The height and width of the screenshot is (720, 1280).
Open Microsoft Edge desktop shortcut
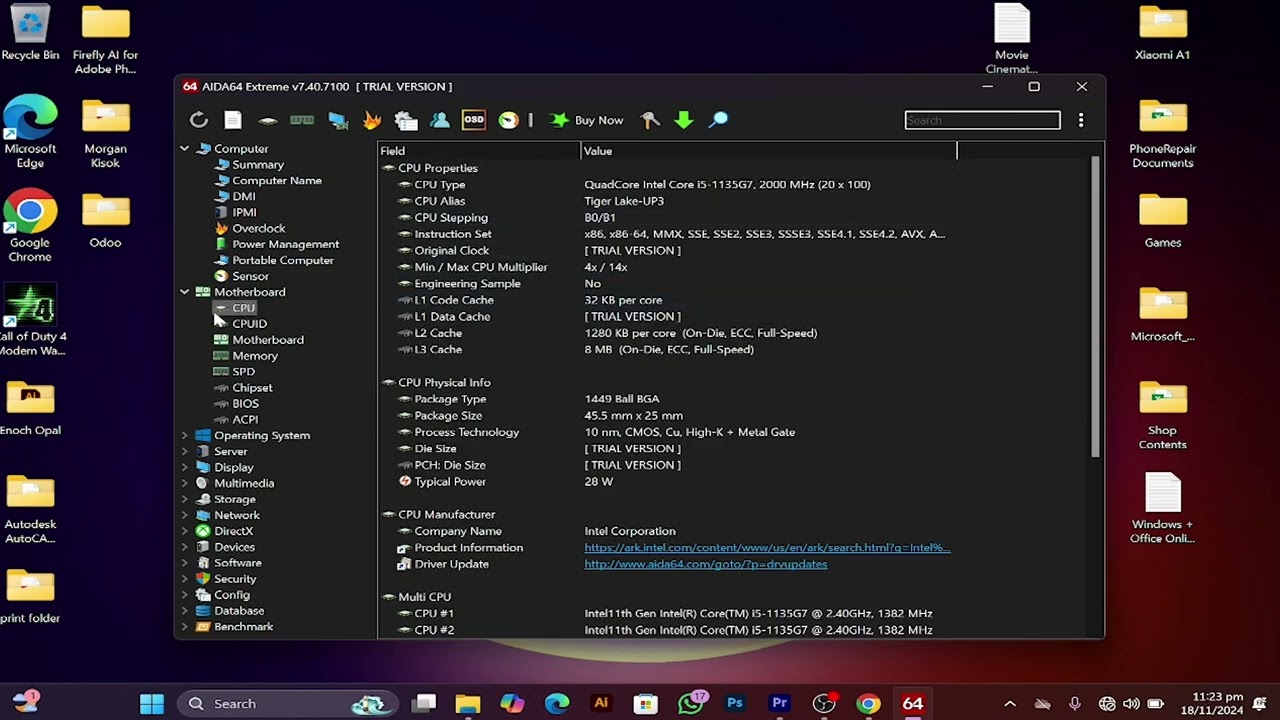[30, 132]
